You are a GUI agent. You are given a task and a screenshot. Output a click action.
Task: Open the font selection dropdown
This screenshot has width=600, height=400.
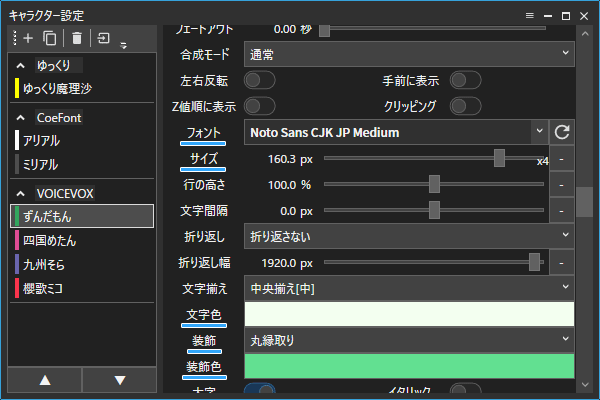(x=396, y=132)
